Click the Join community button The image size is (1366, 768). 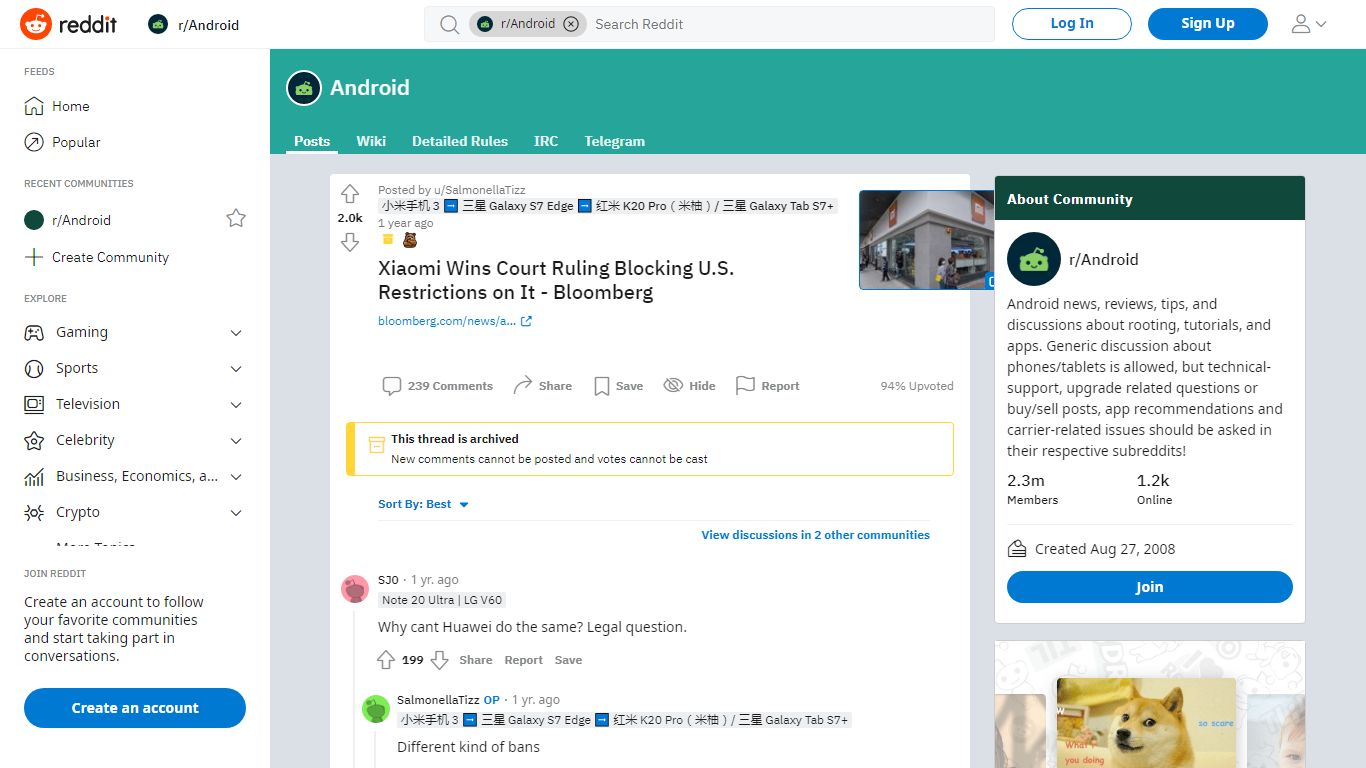[x=1150, y=587]
